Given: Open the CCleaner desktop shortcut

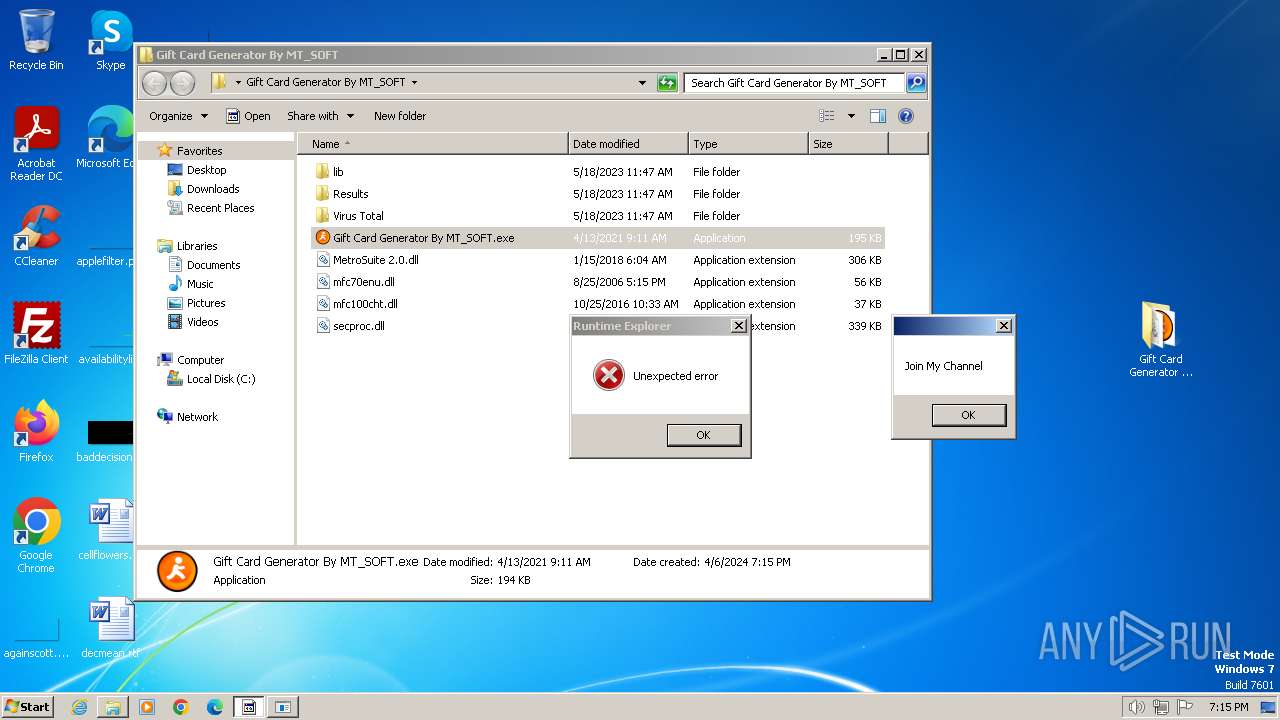Looking at the screenshot, I should [36, 236].
